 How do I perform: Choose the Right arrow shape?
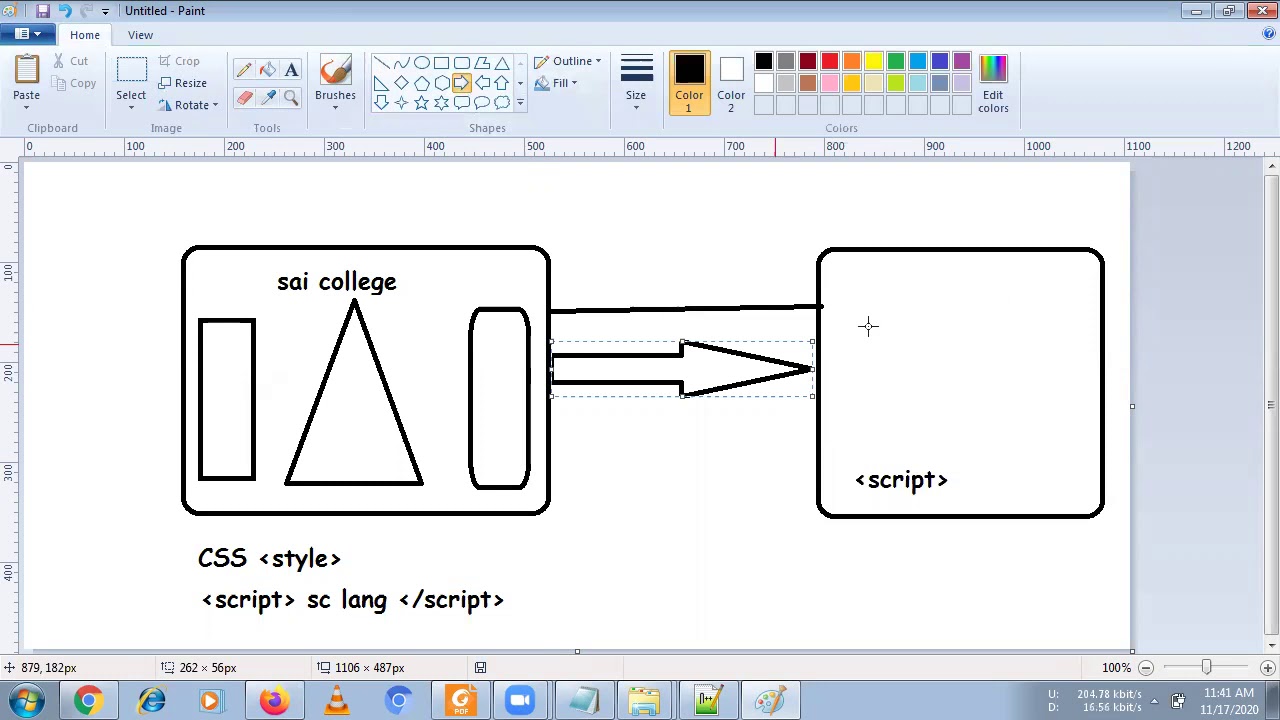pyautogui.click(x=461, y=83)
